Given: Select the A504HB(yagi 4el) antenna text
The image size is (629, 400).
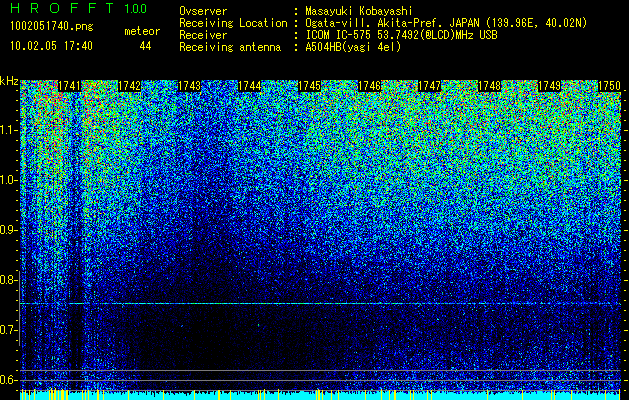Looking at the screenshot, I should point(353,47).
